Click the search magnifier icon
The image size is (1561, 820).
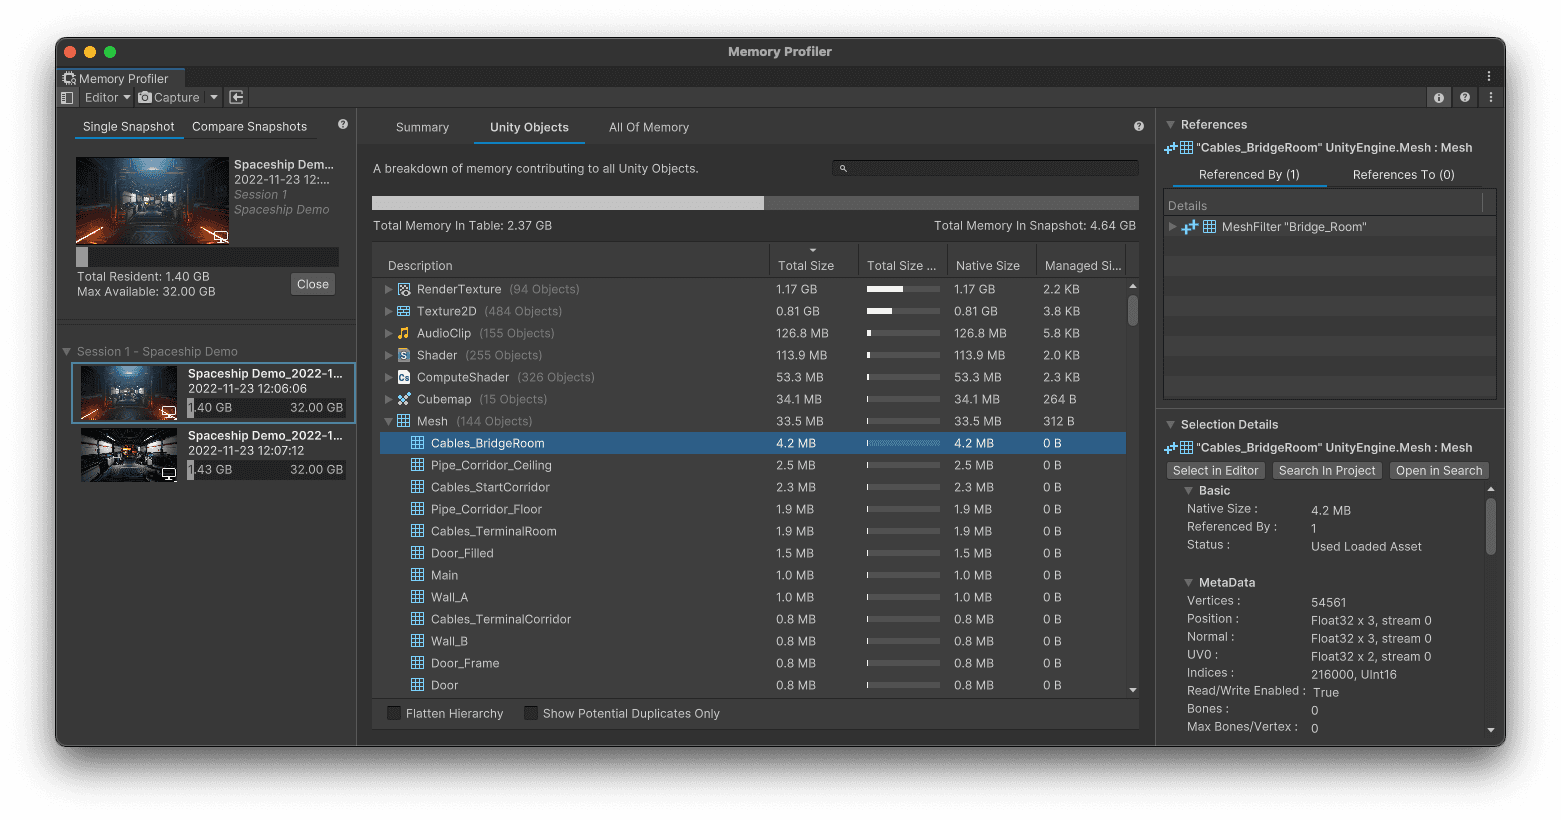tap(843, 168)
